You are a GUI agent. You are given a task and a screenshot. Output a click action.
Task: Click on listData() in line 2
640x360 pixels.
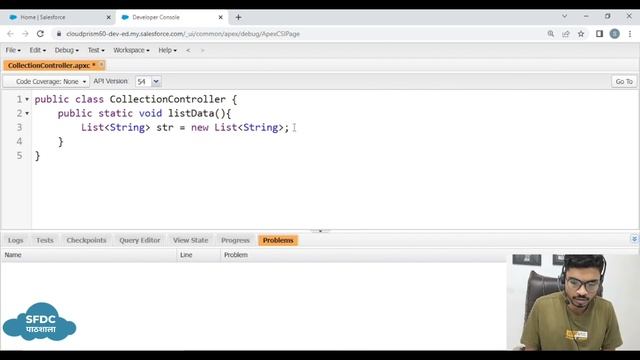pos(196,113)
